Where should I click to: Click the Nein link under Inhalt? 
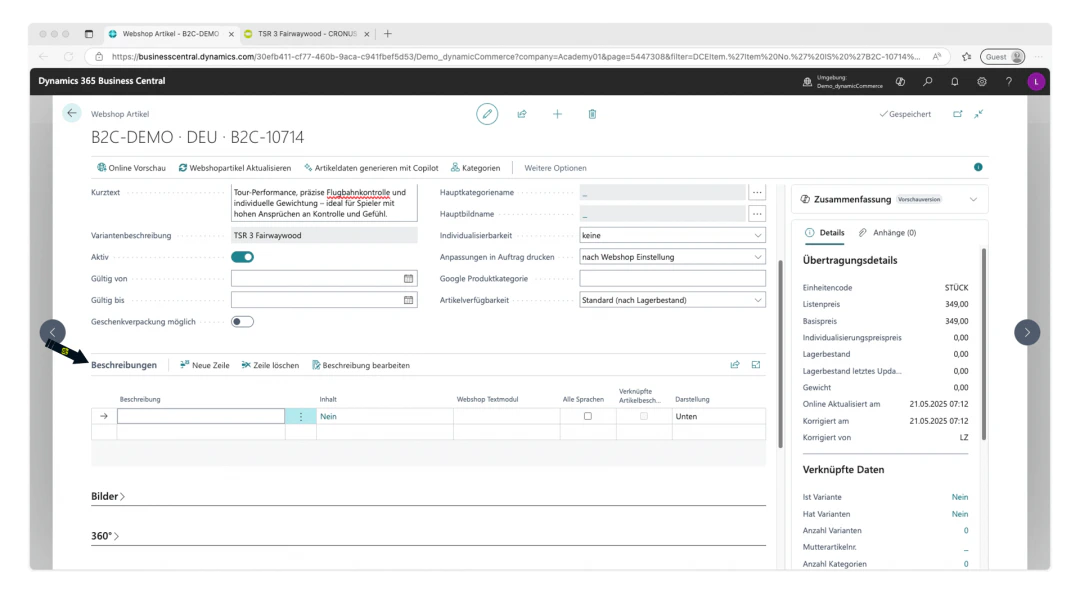click(328, 416)
